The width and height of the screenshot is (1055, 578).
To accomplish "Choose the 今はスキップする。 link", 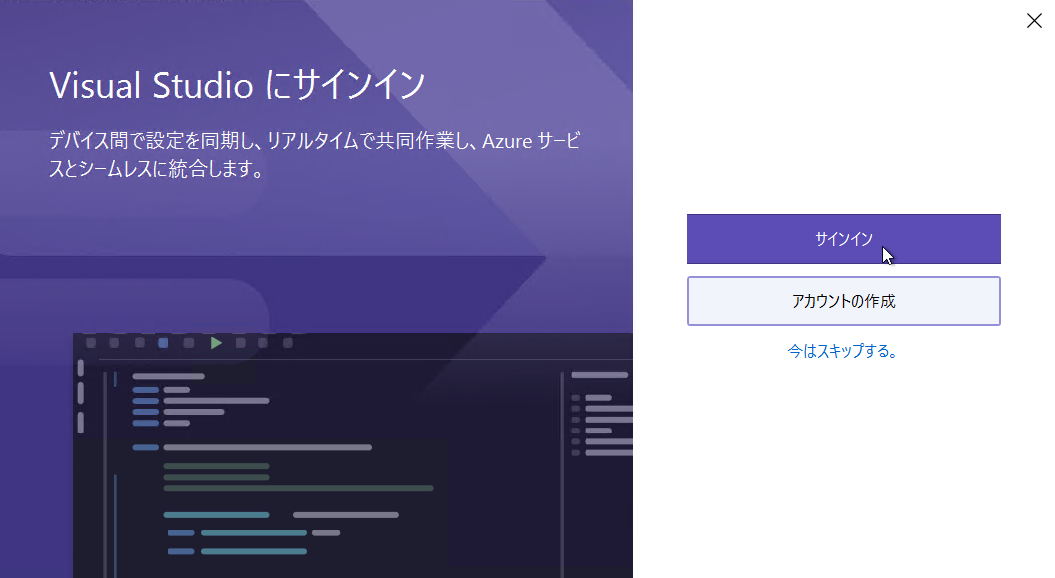I will tap(842, 351).
